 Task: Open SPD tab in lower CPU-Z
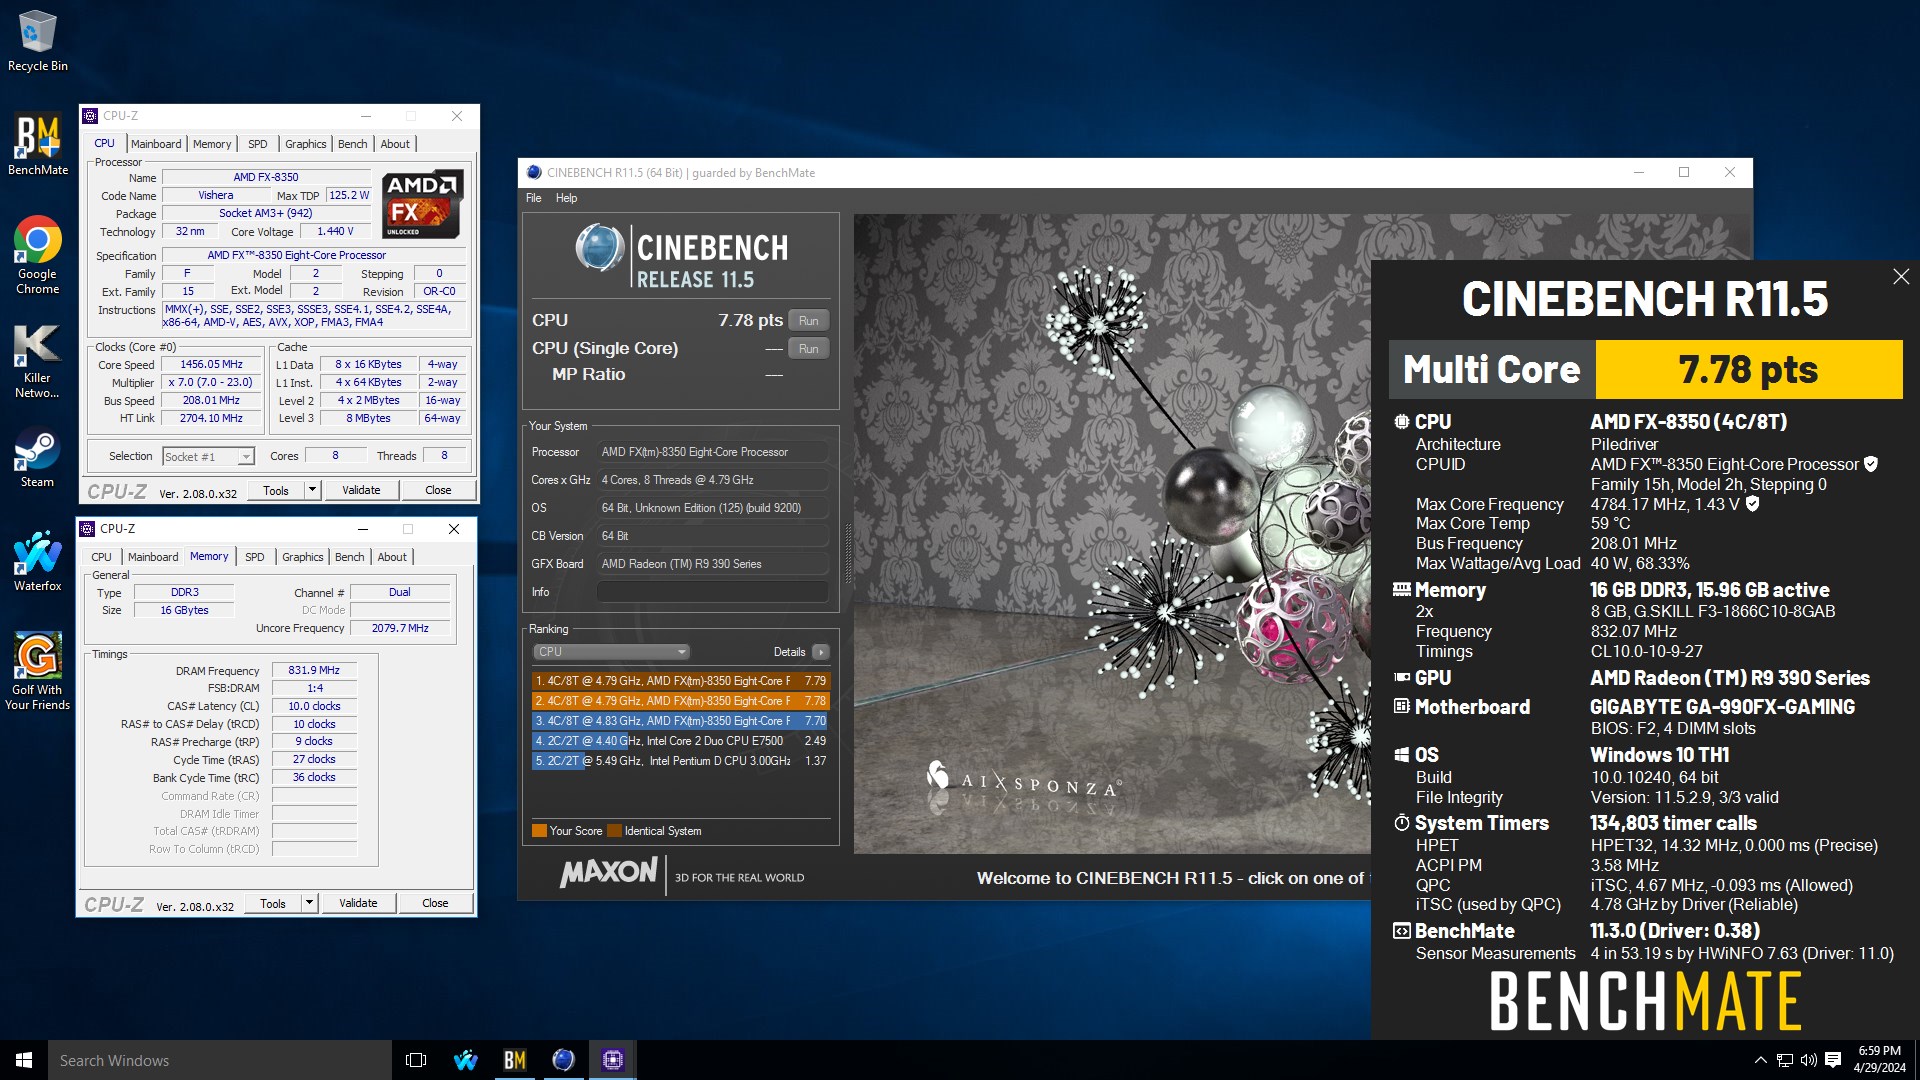[255, 557]
